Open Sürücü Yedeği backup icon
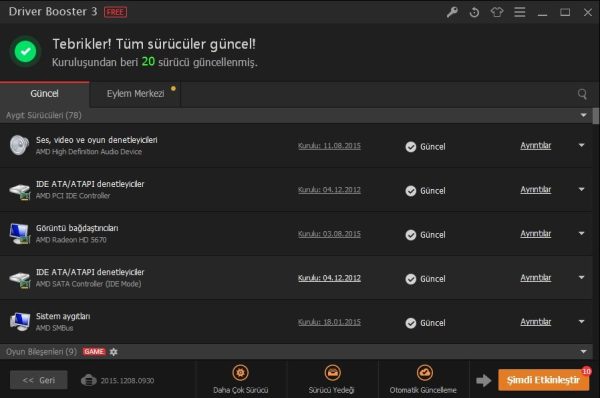 [332, 373]
